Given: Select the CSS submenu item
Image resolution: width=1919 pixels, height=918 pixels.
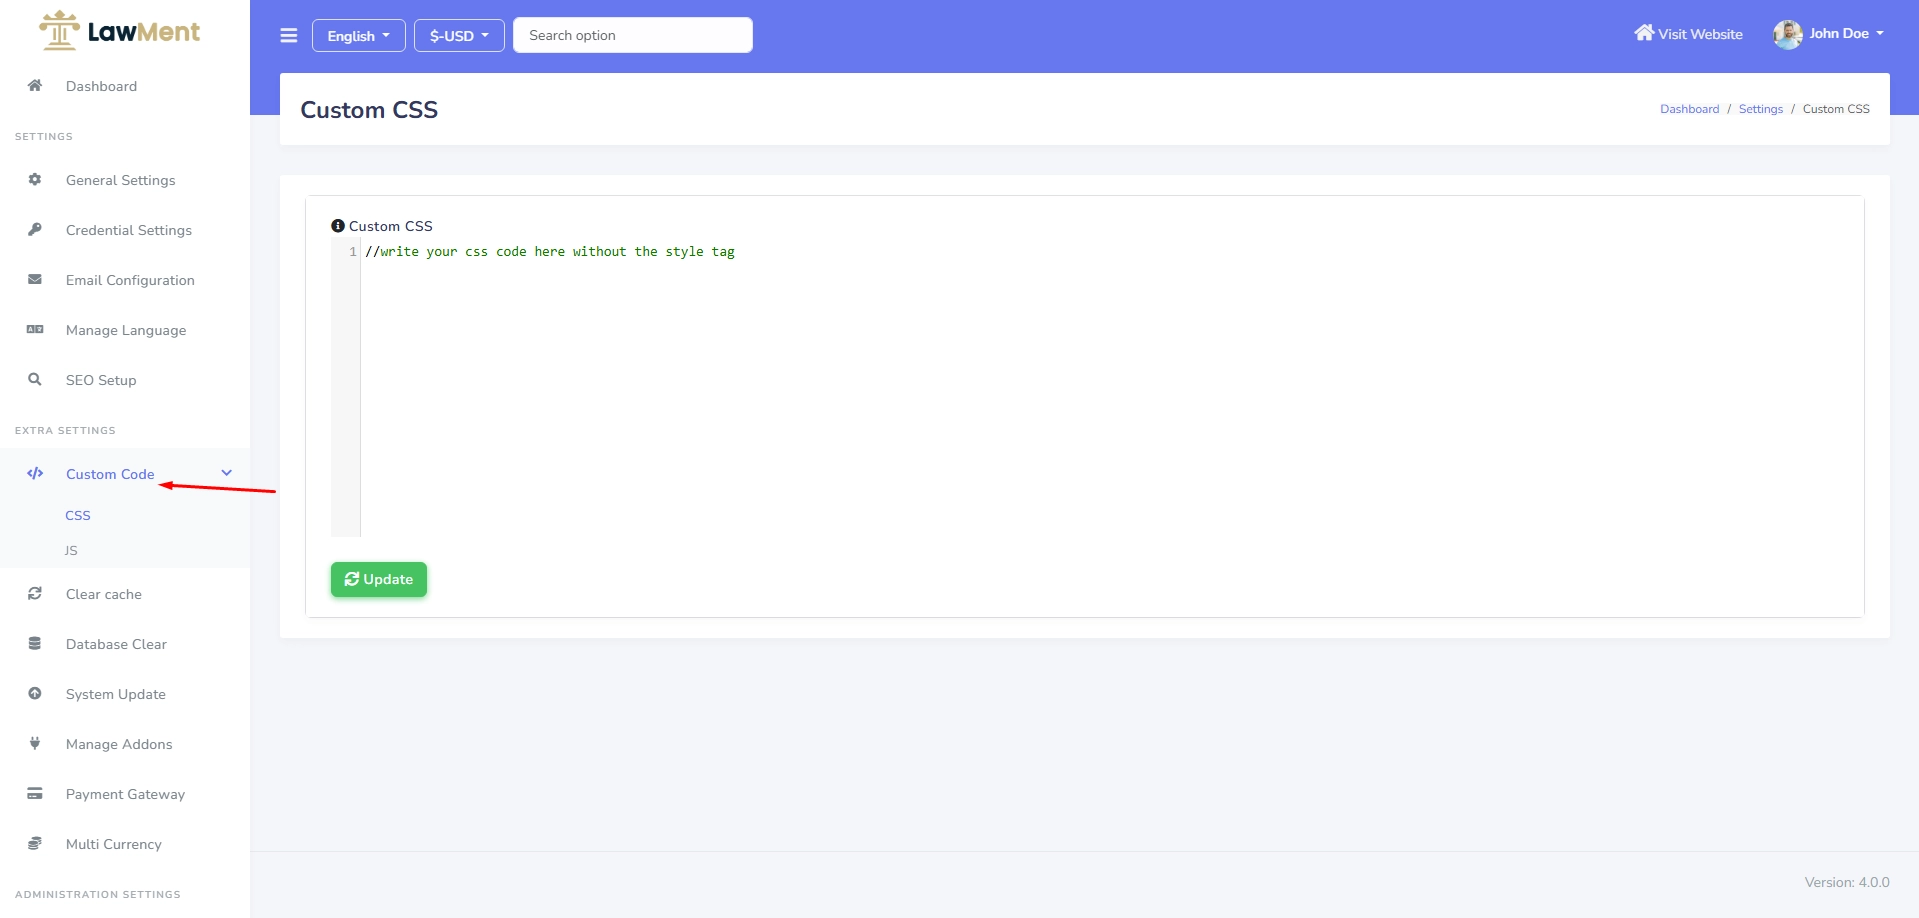Looking at the screenshot, I should point(78,516).
